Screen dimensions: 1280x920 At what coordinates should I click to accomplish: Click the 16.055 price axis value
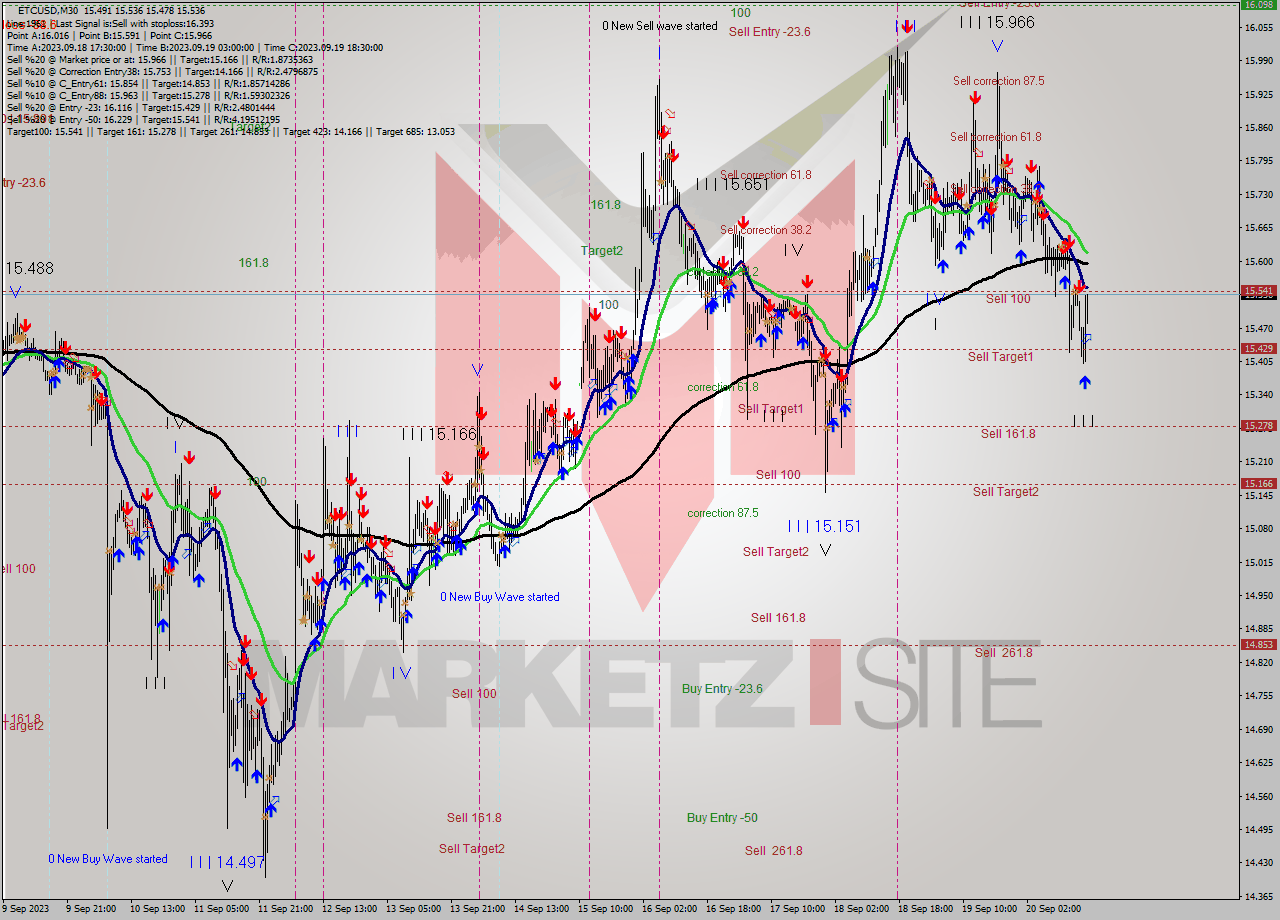click(x=1258, y=28)
